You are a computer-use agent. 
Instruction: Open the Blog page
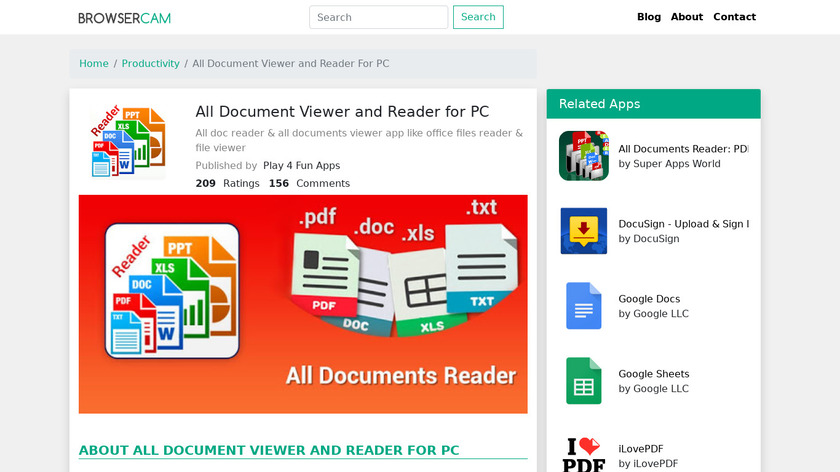tap(649, 17)
